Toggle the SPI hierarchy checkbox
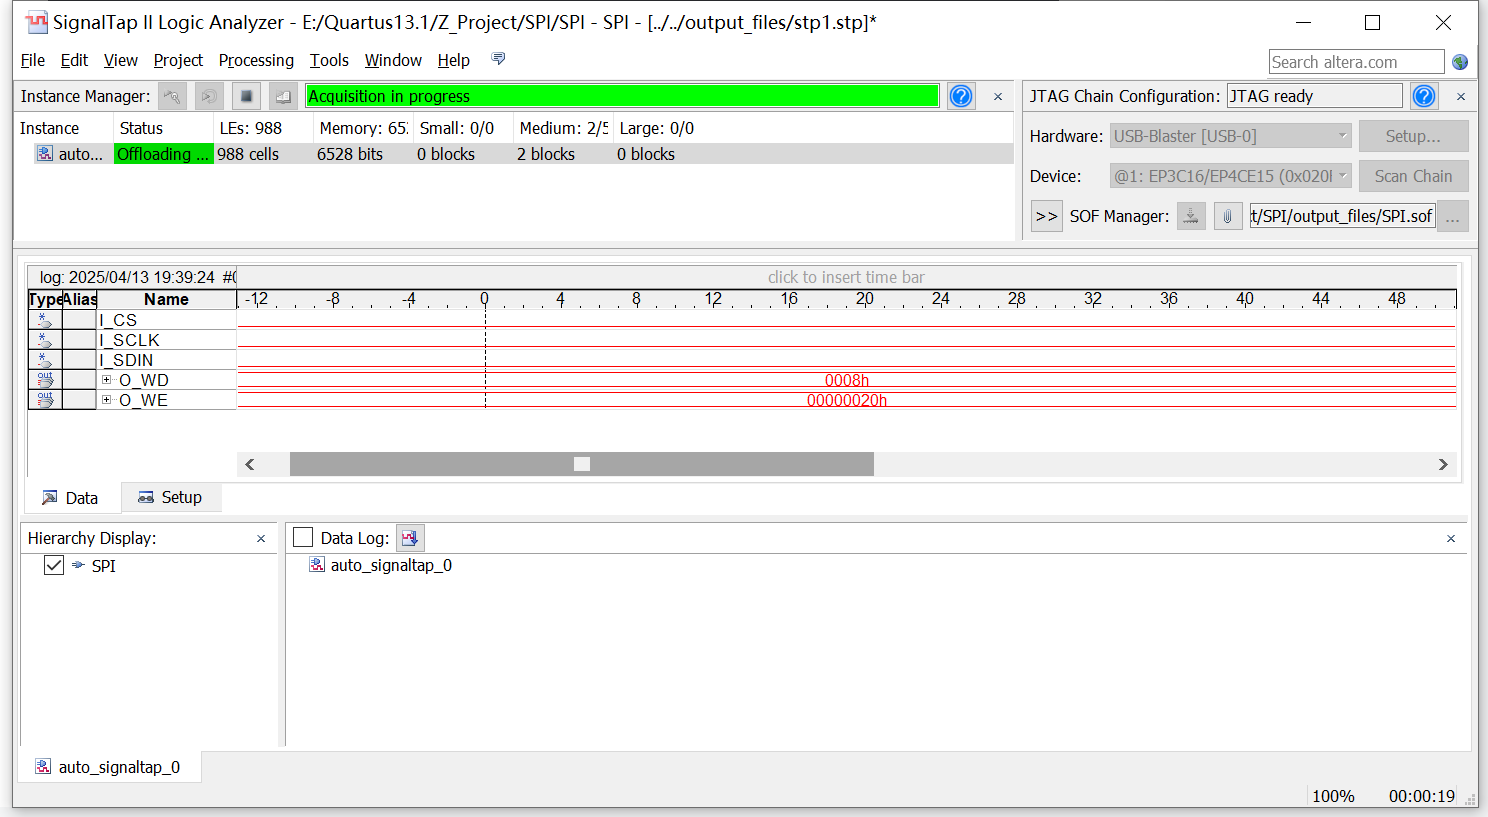This screenshot has width=1488, height=817. point(54,566)
